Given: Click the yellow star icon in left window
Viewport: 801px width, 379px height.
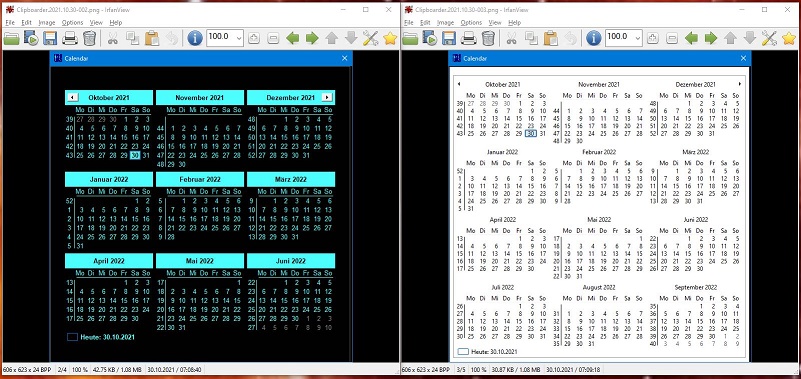Looking at the screenshot, I should click(390, 38).
